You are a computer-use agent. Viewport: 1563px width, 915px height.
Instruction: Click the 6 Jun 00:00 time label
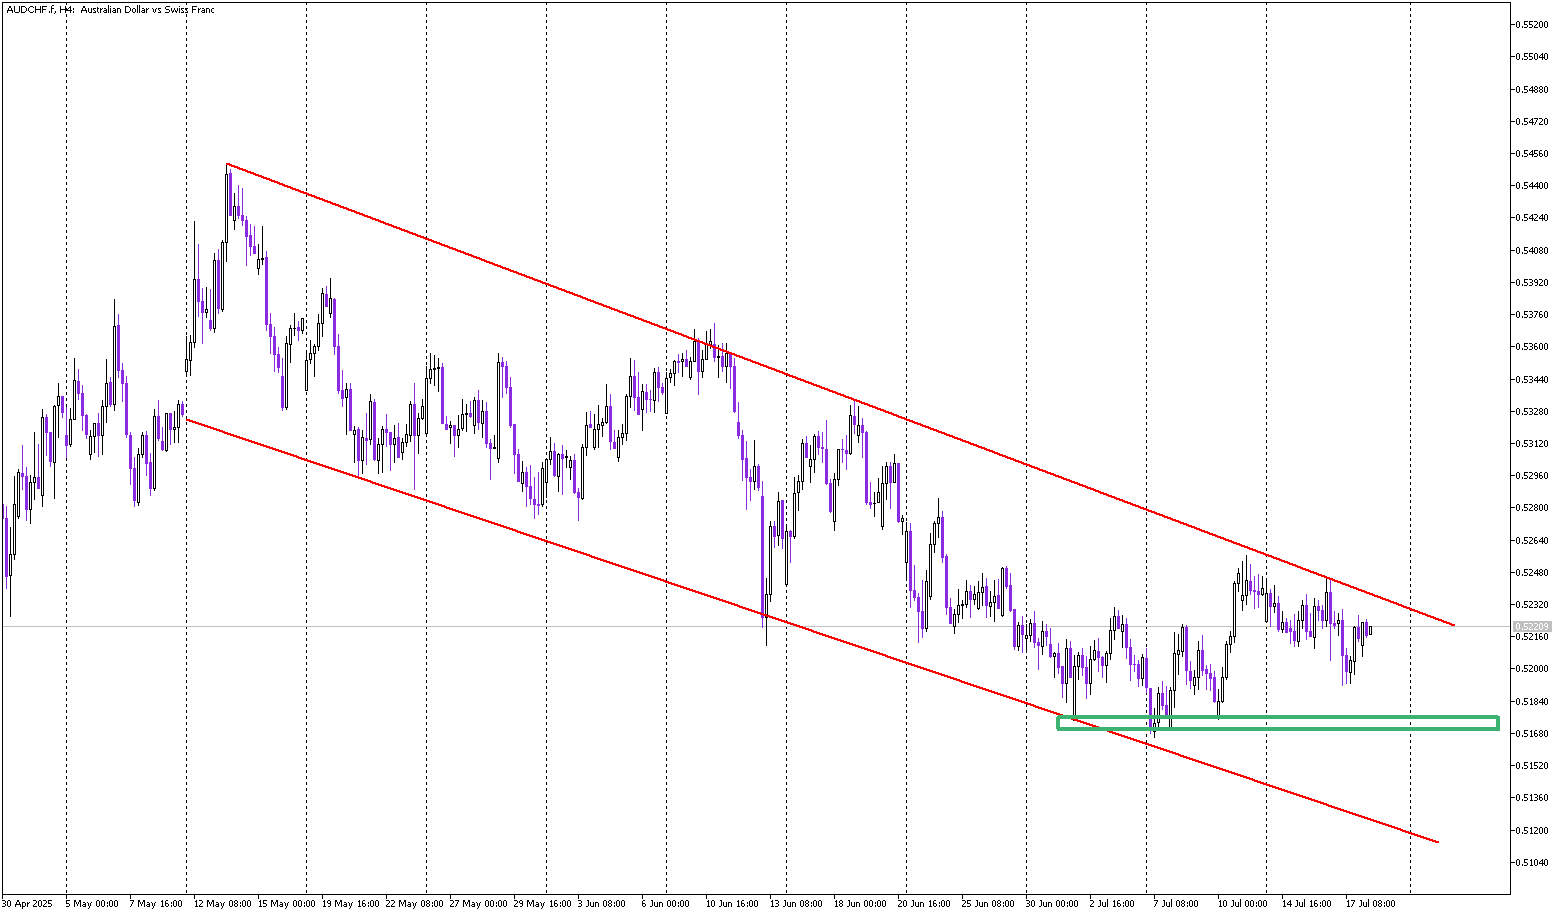(666, 904)
